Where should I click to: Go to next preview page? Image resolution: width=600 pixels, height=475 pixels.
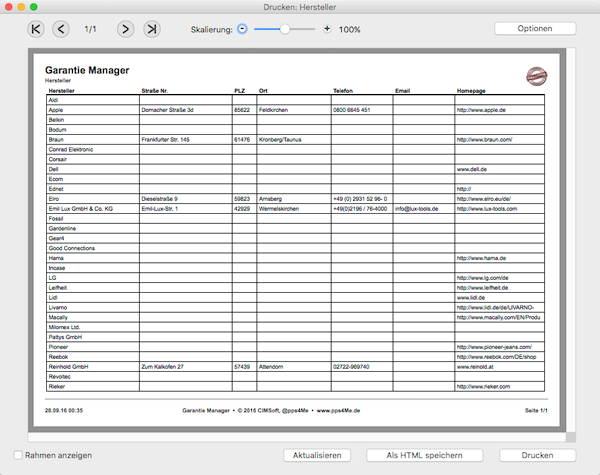click(126, 29)
